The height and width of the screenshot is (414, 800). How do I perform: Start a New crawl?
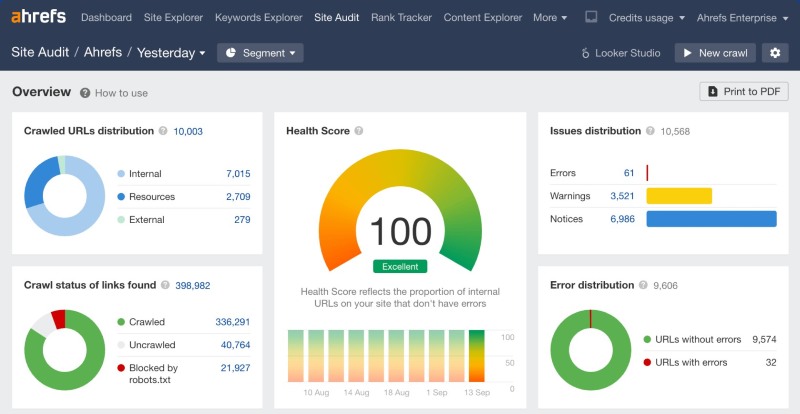(x=715, y=53)
